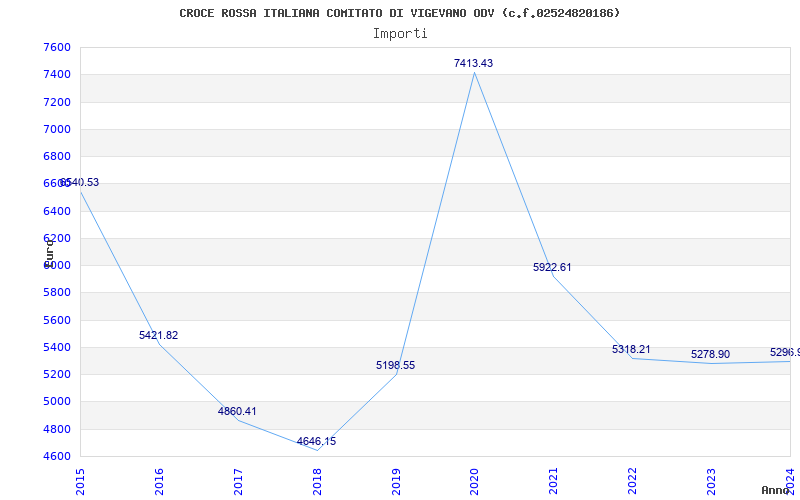Click the 2023 x-axis label
Screen dimensions: 800x500
pos(711,481)
